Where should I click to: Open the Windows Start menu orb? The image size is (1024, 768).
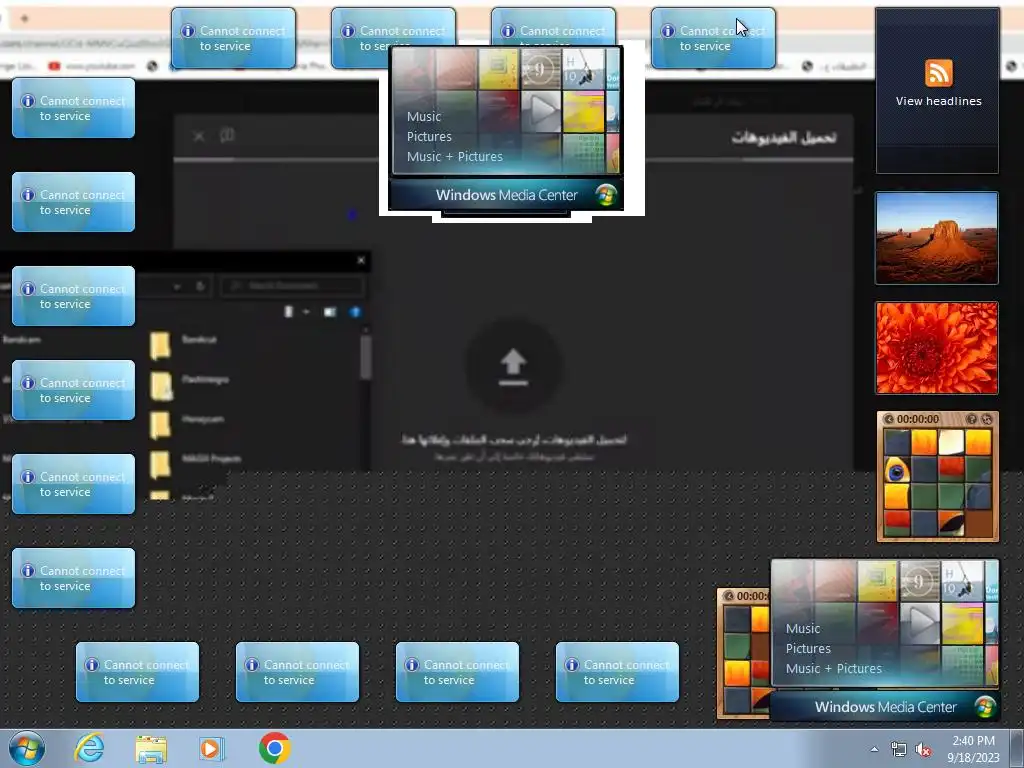coord(27,748)
